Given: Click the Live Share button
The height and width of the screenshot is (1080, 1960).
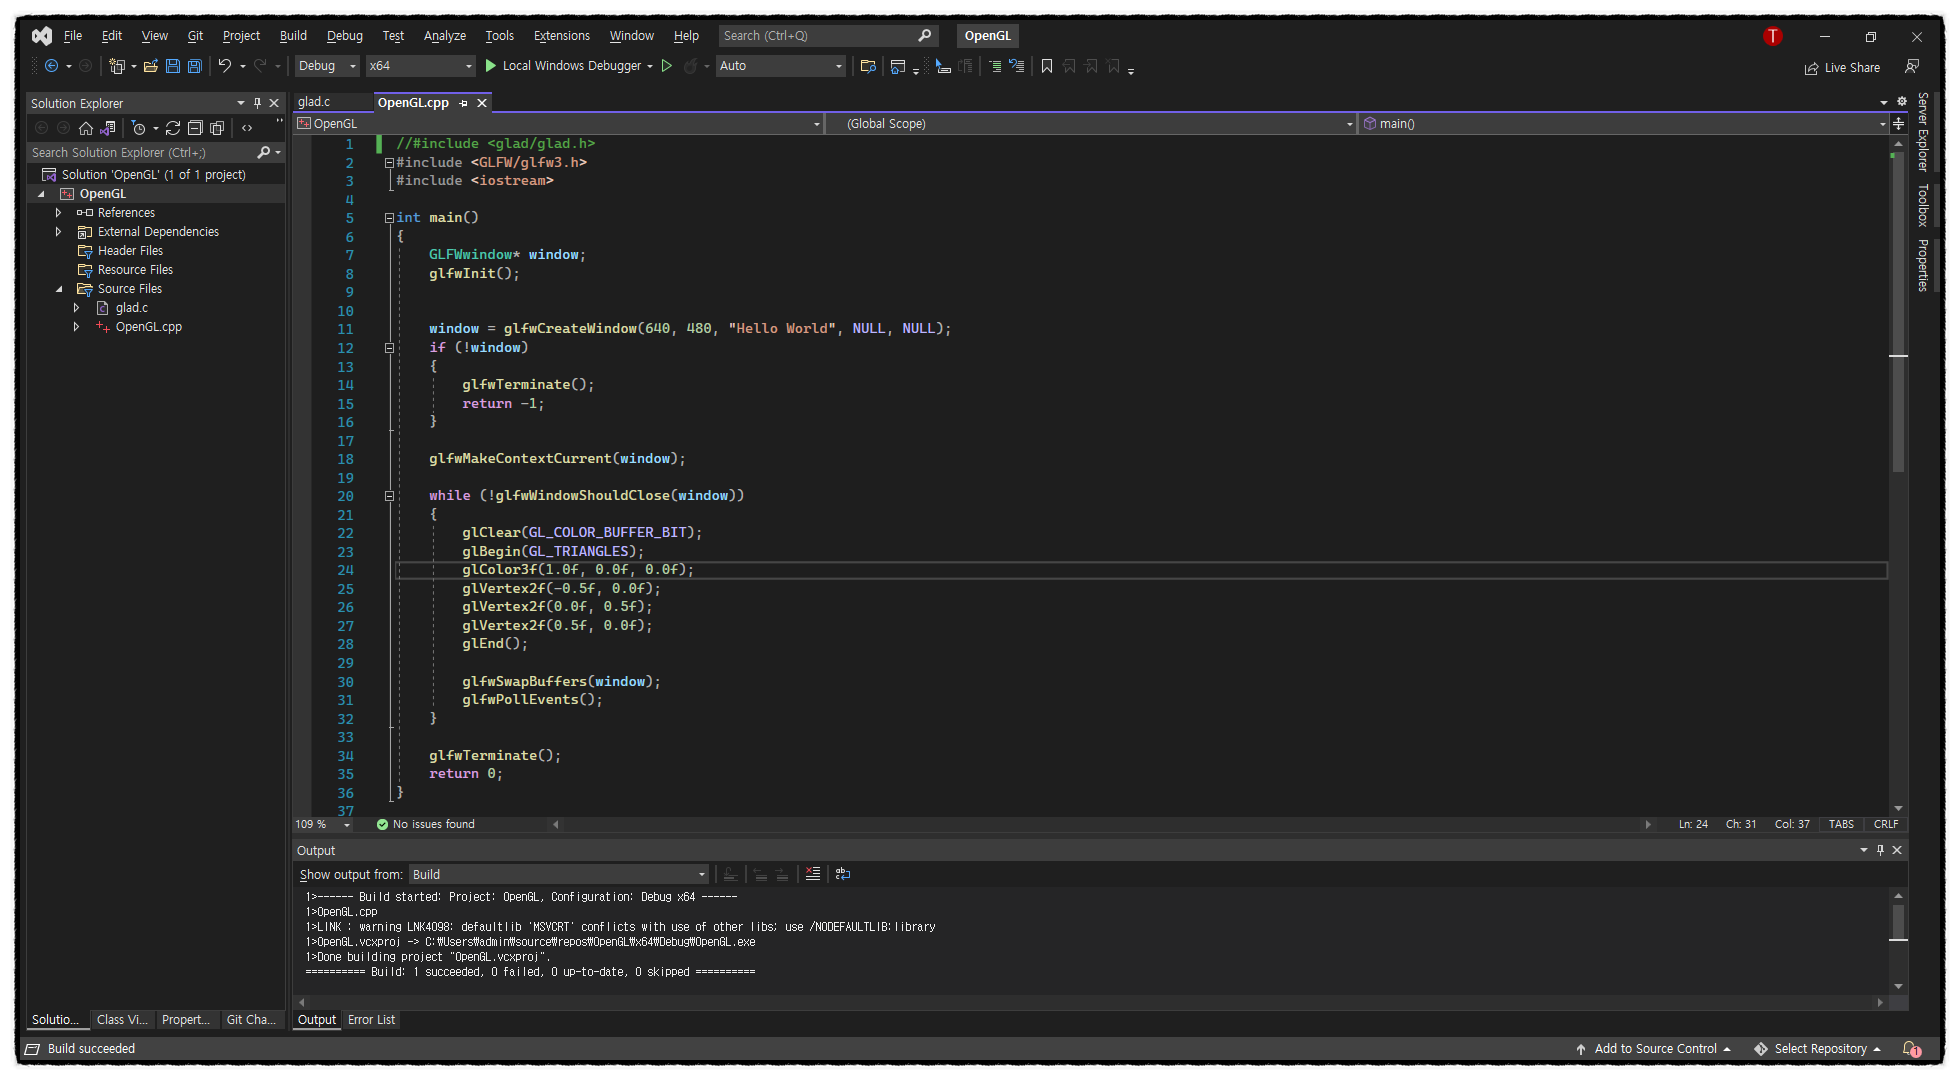Looking at the screenshot, I should tap(1842, 68).
